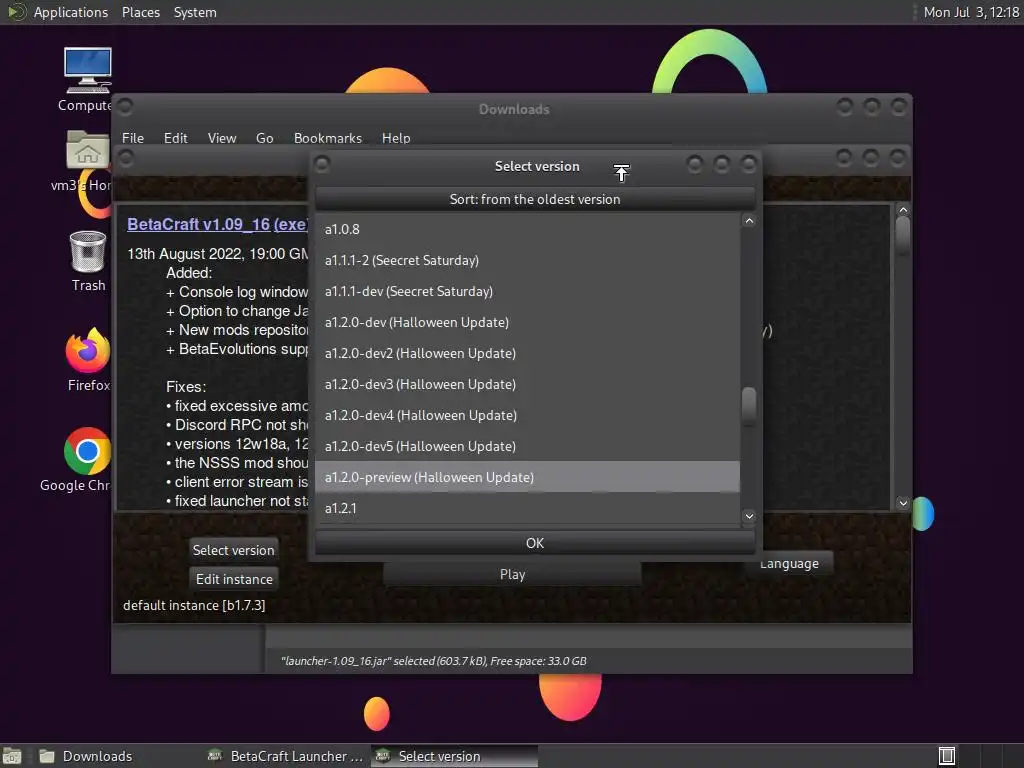Open Go menu in Downloads window
Screen dimensions: 1024x768
tap(264, 138)
